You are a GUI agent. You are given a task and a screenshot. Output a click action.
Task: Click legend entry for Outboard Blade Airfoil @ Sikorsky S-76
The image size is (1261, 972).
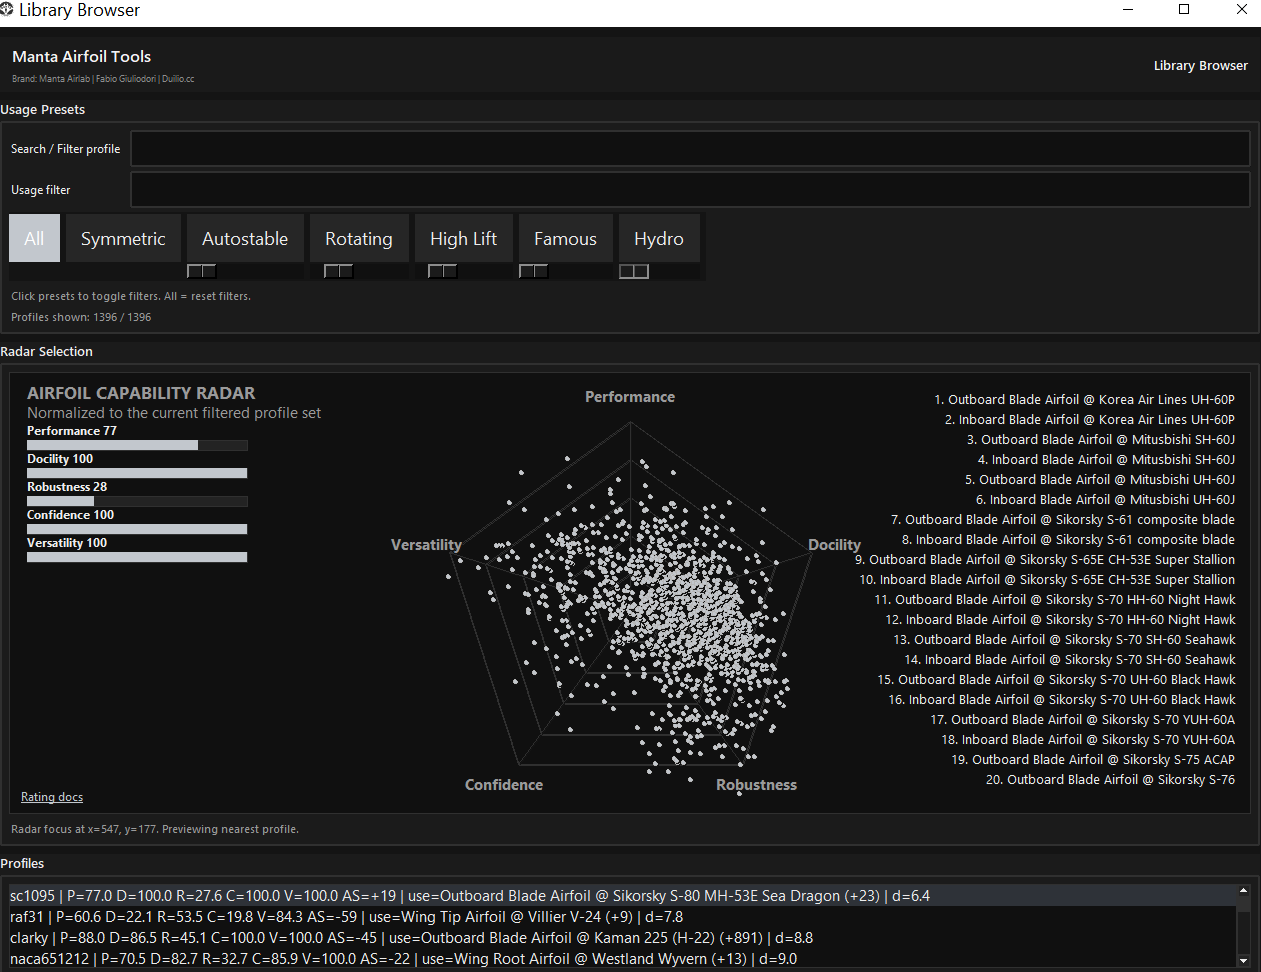(x=1109, y=779)
